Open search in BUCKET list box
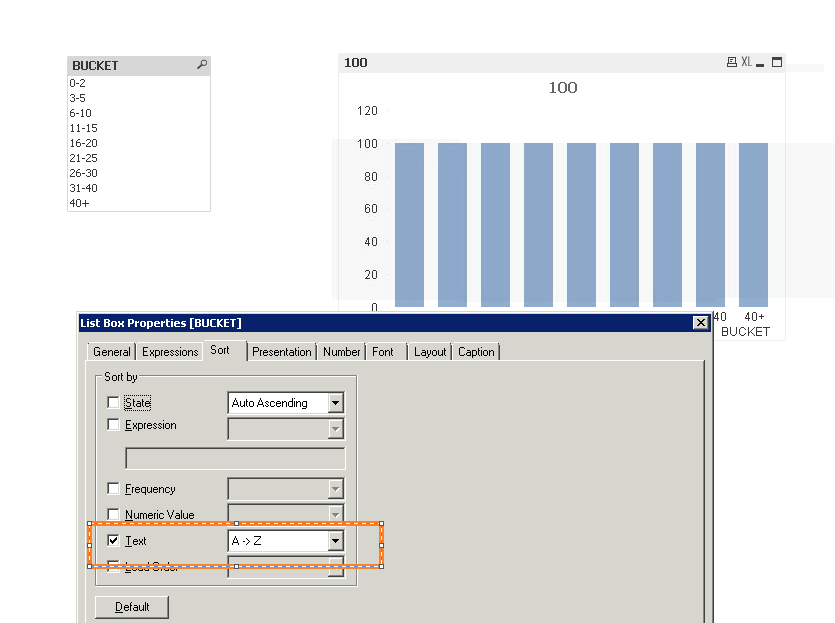The height and width of the screenshot is (623, 835). 202,64
